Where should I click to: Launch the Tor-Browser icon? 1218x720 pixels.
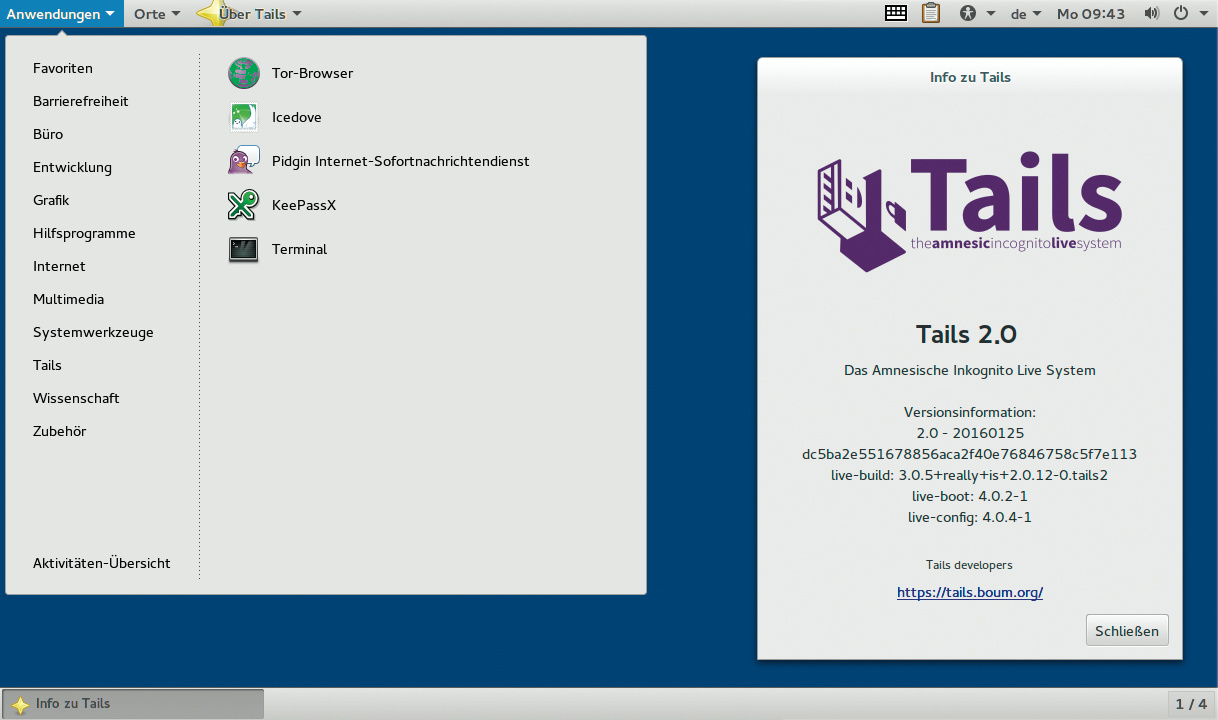click(244, 73)
